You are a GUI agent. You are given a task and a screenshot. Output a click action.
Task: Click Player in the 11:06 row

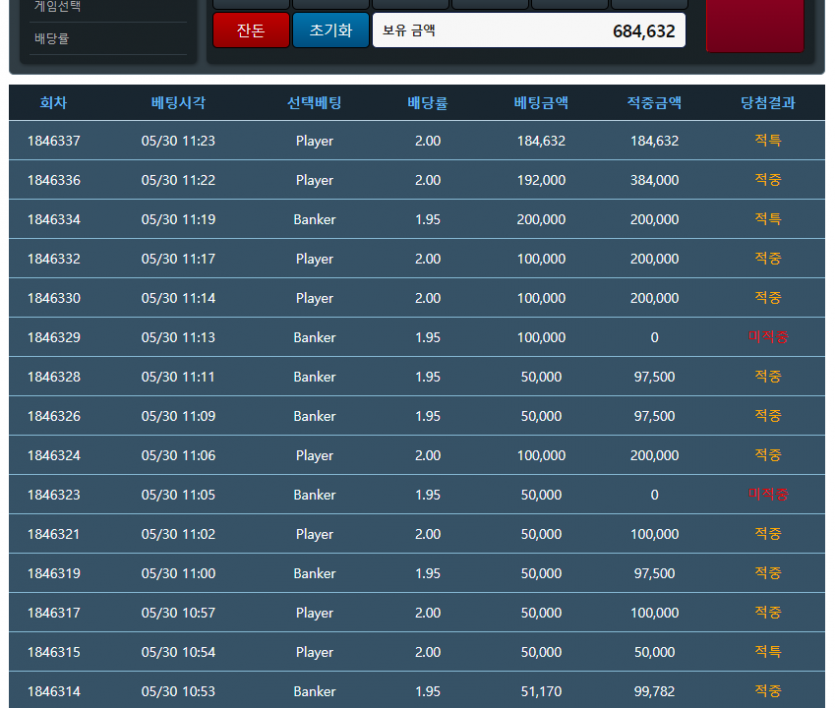pos(314,456)
